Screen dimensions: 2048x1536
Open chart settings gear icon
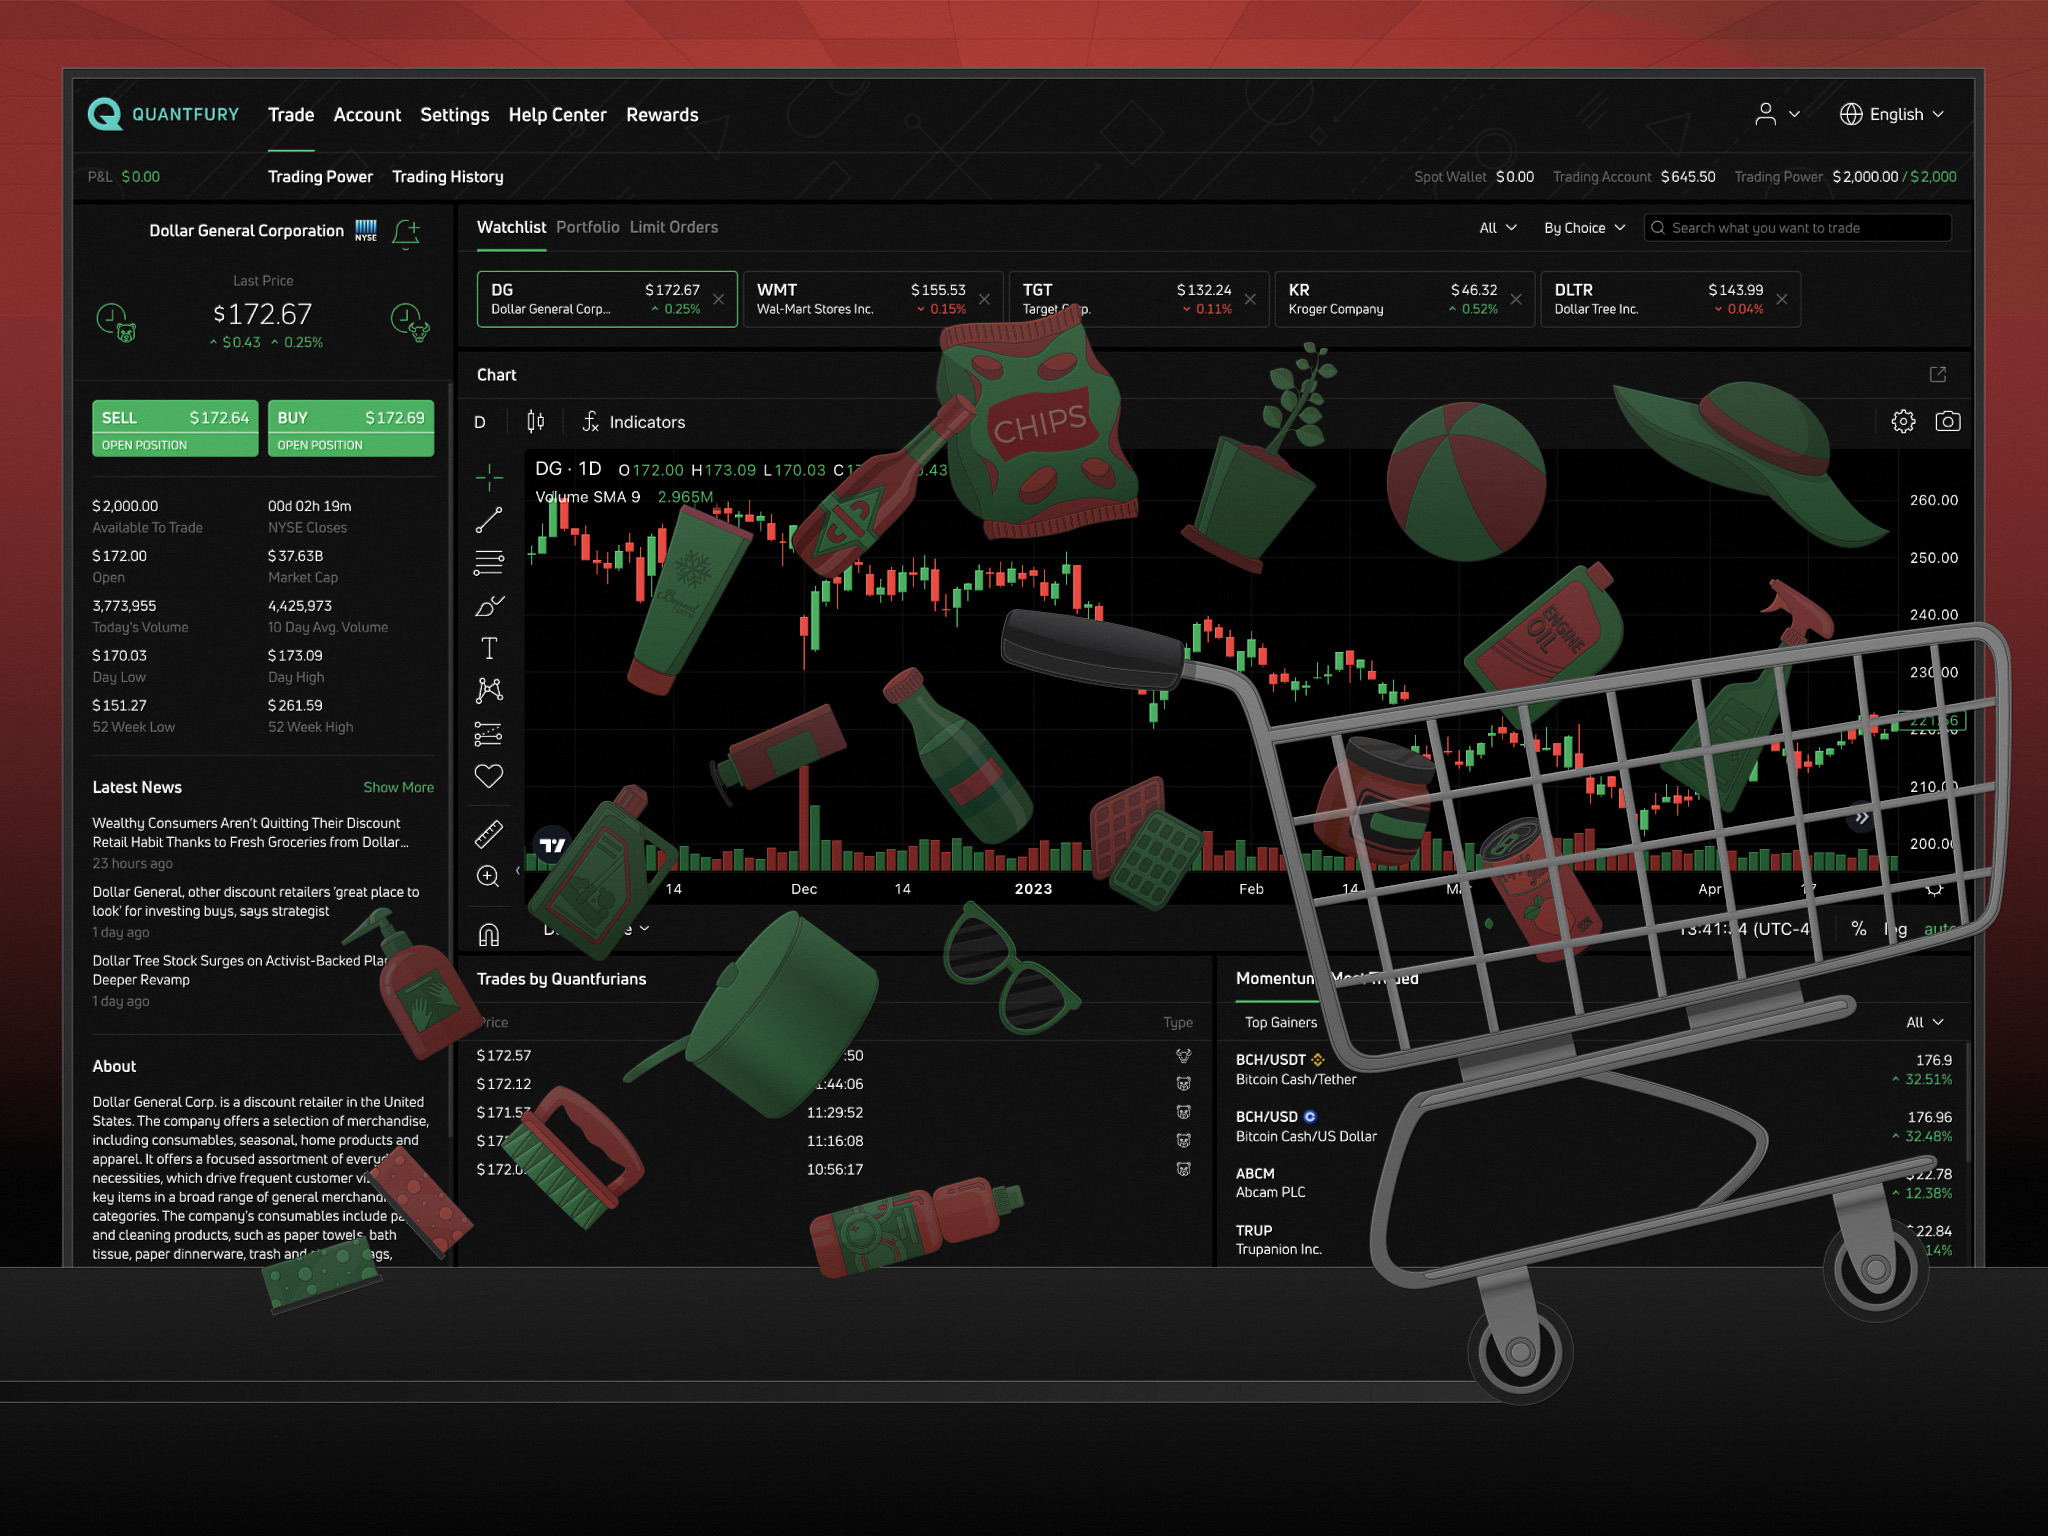click(x=1903, y=421)
